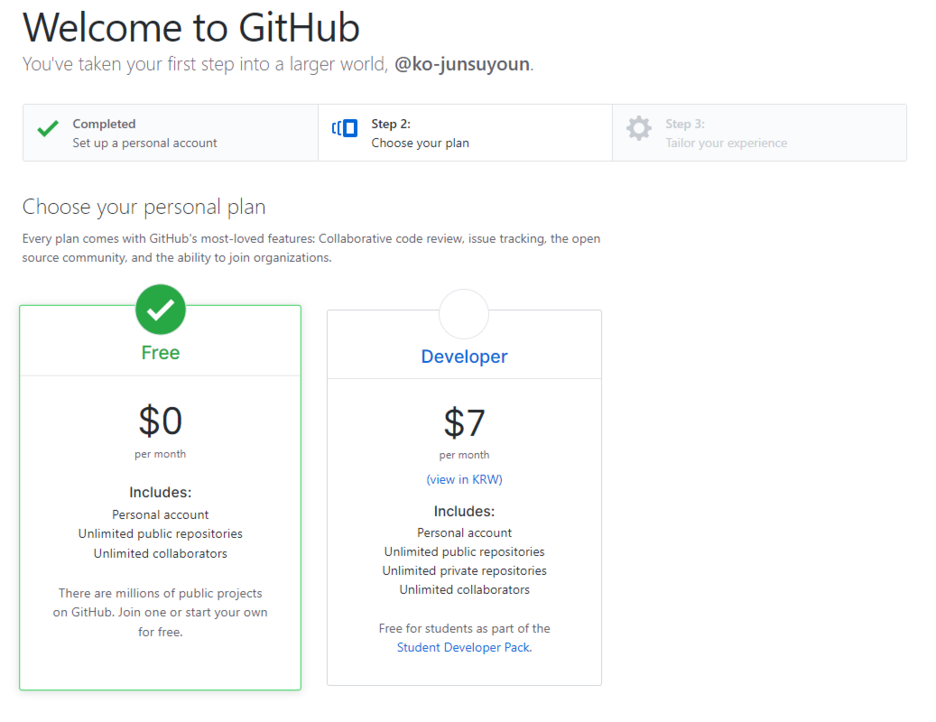Click the Tailor your experience step panel
The height and width of the screenshot is (722, 936).
click(x=760, y=132)
